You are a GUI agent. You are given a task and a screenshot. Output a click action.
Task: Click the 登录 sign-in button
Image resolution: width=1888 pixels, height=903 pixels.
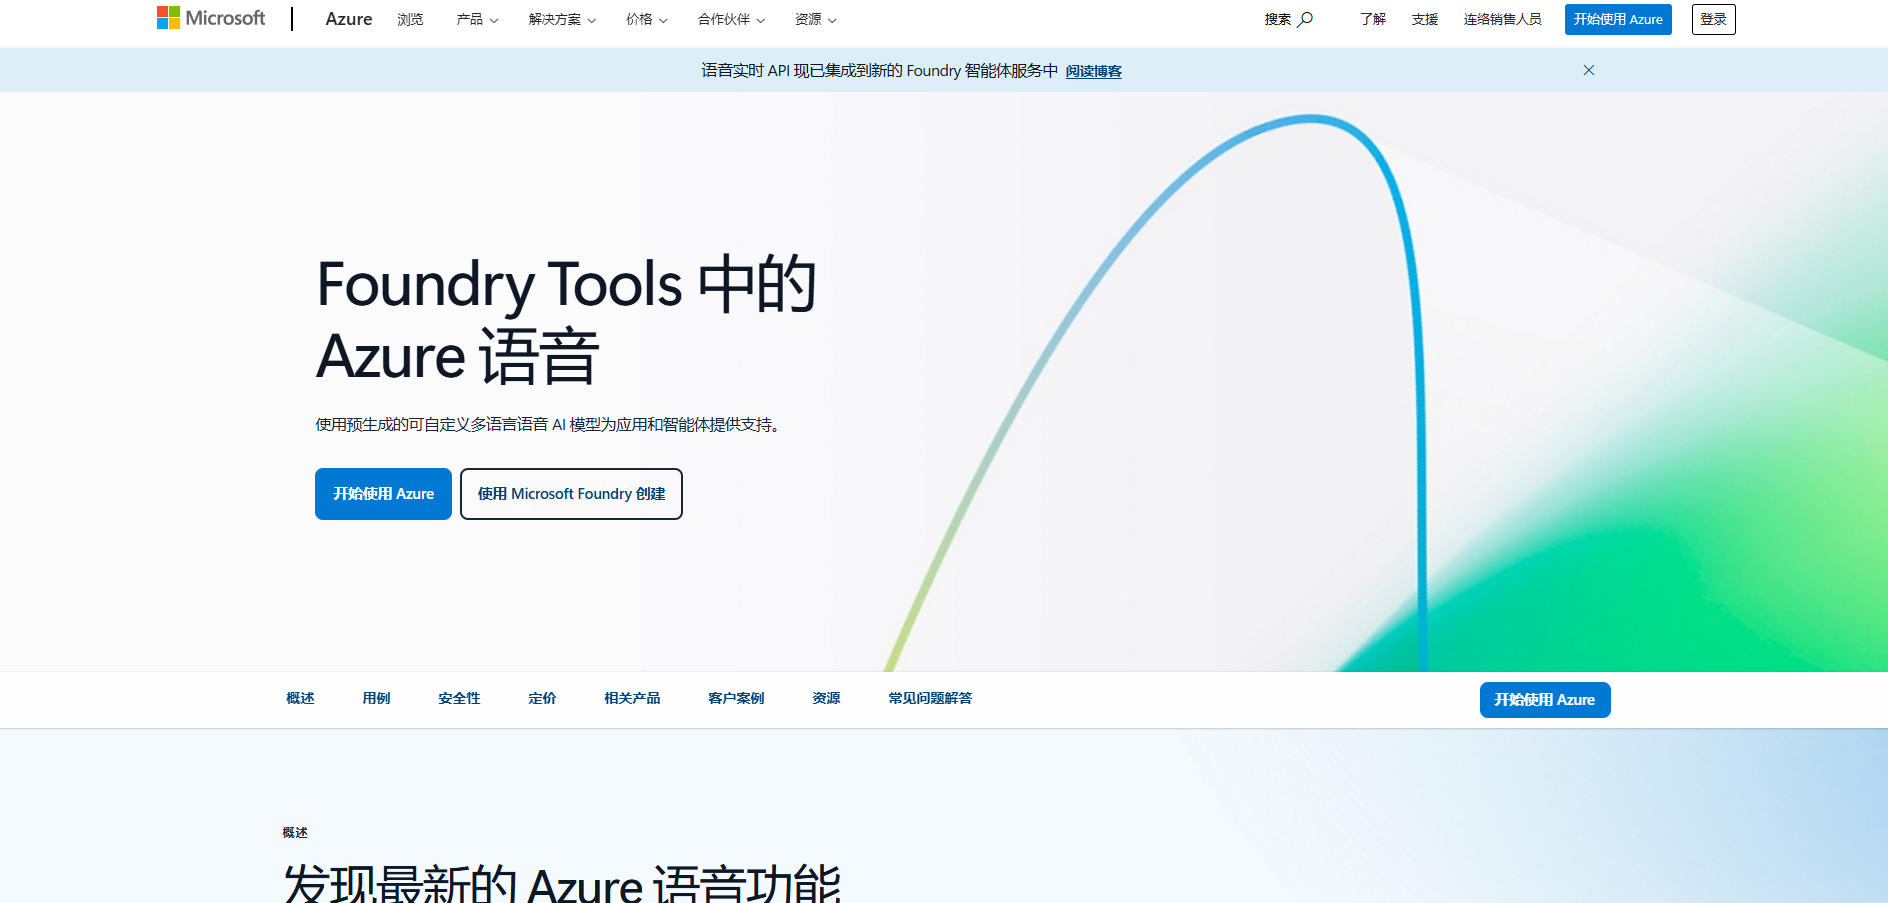[x=1713, y=19]
